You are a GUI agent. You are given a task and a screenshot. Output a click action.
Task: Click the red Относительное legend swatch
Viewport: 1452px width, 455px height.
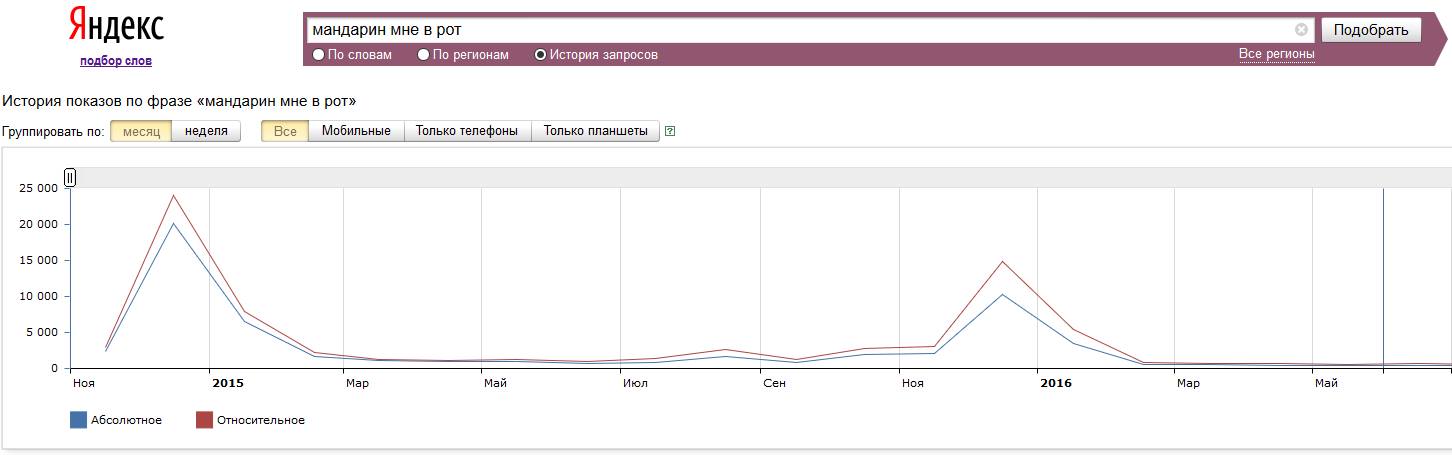(204, 420)
